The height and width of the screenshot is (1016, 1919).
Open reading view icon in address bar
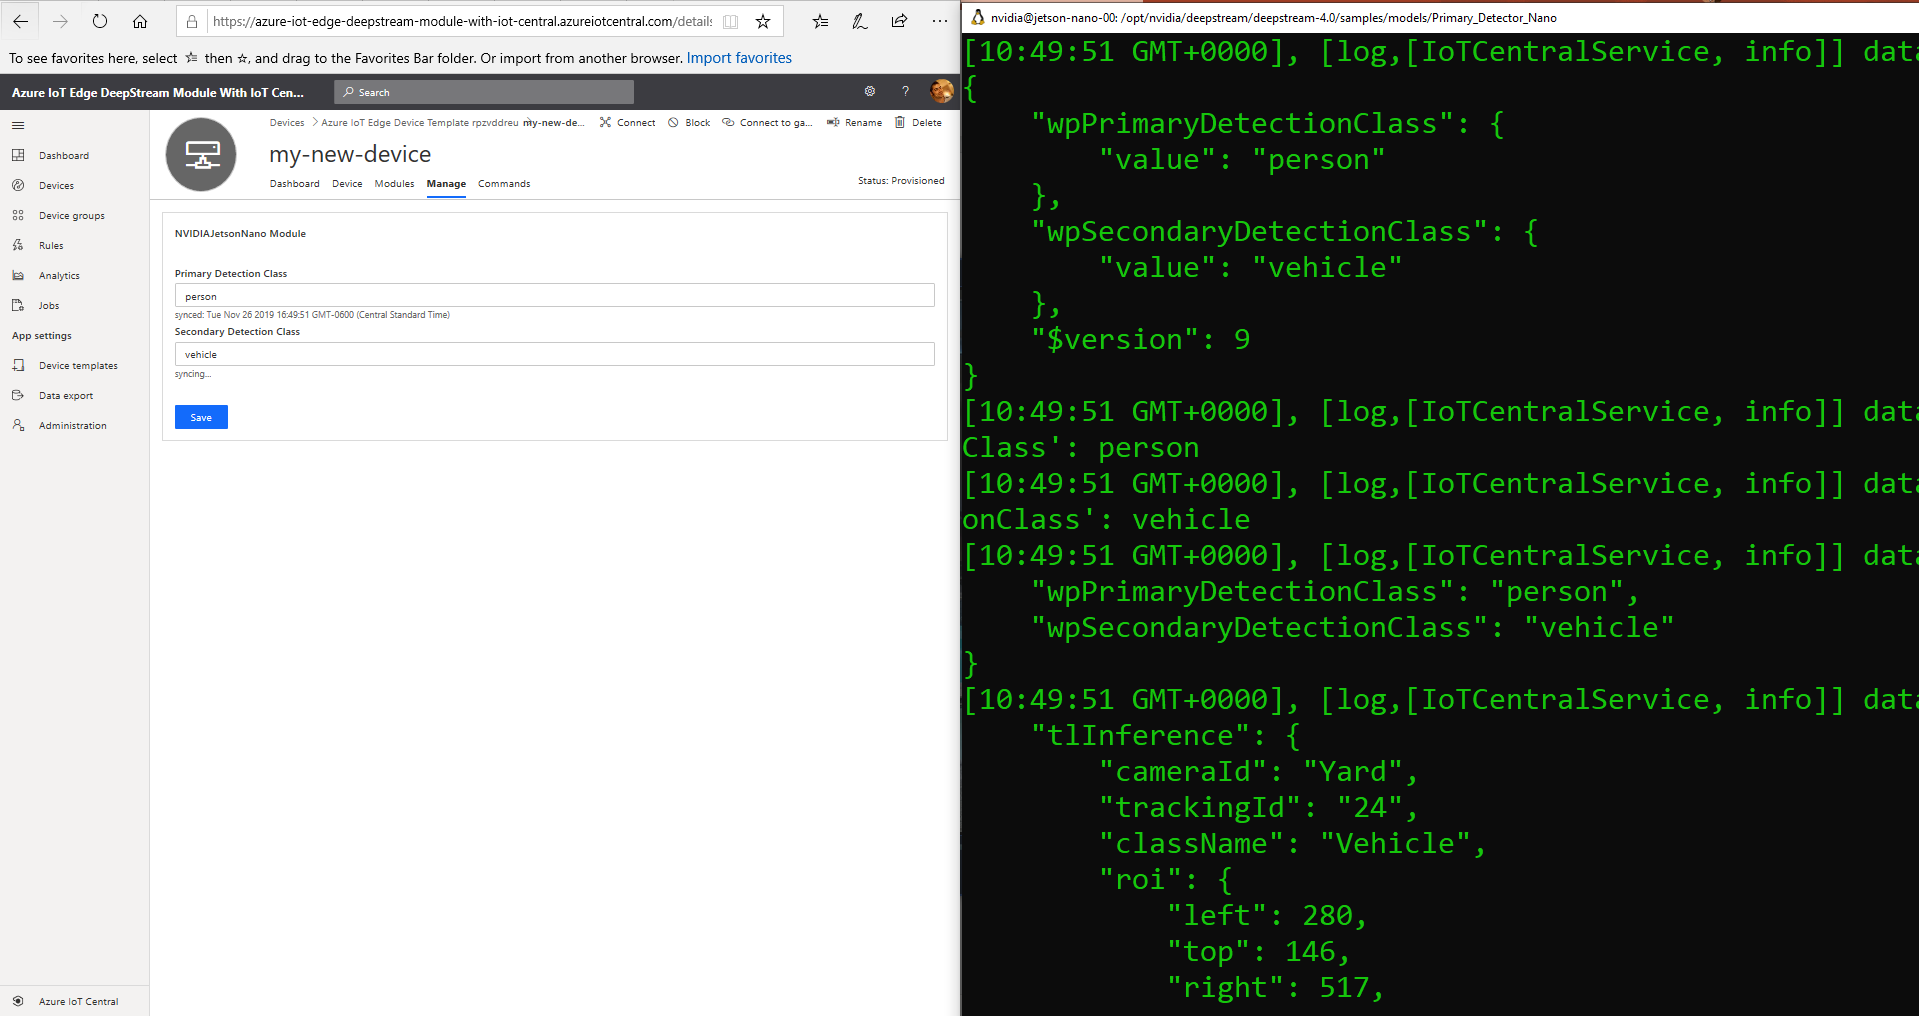(x=731, y=21)
